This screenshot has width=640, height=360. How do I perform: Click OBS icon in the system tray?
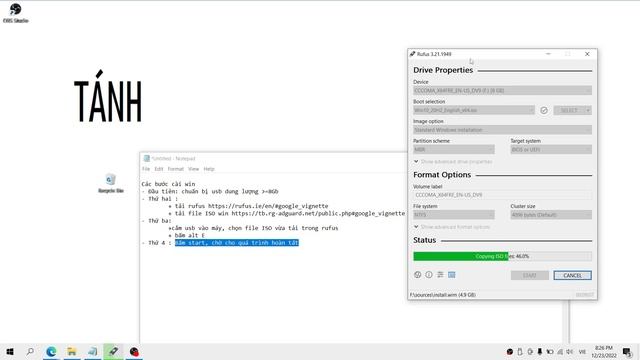[x=510, y=351]
